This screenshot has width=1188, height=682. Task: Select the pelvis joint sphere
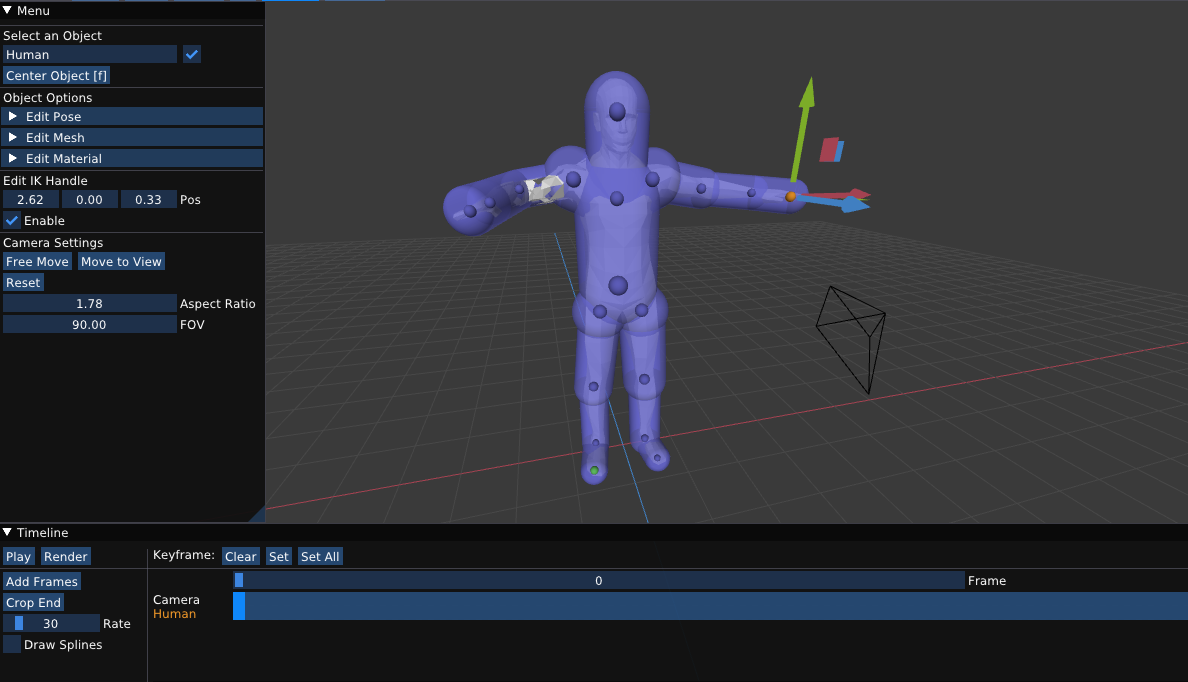coord(617,286)
